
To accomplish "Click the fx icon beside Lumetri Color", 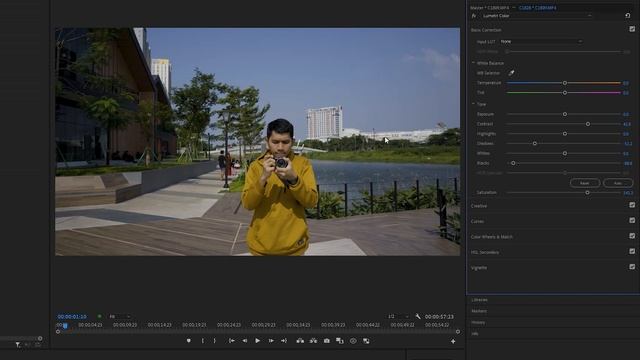I will 474,16.
